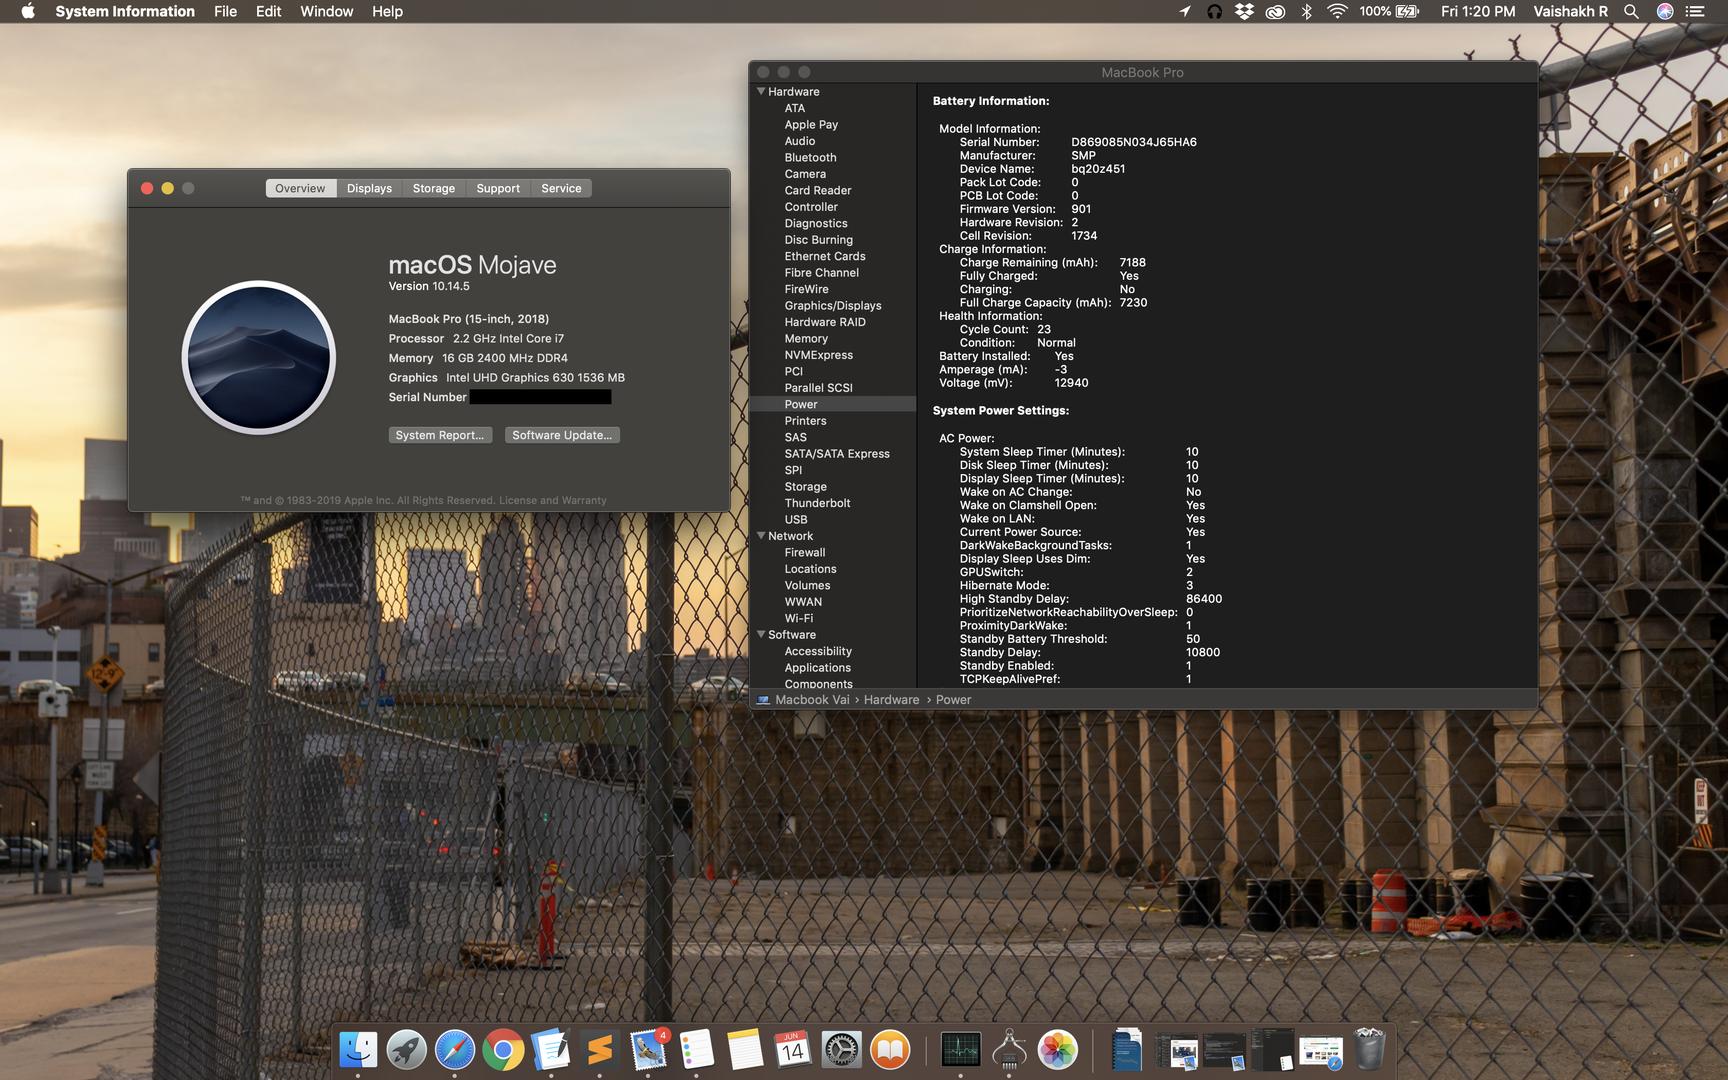
Task: Click the System Report... button
Action: (x=440, y=435)
